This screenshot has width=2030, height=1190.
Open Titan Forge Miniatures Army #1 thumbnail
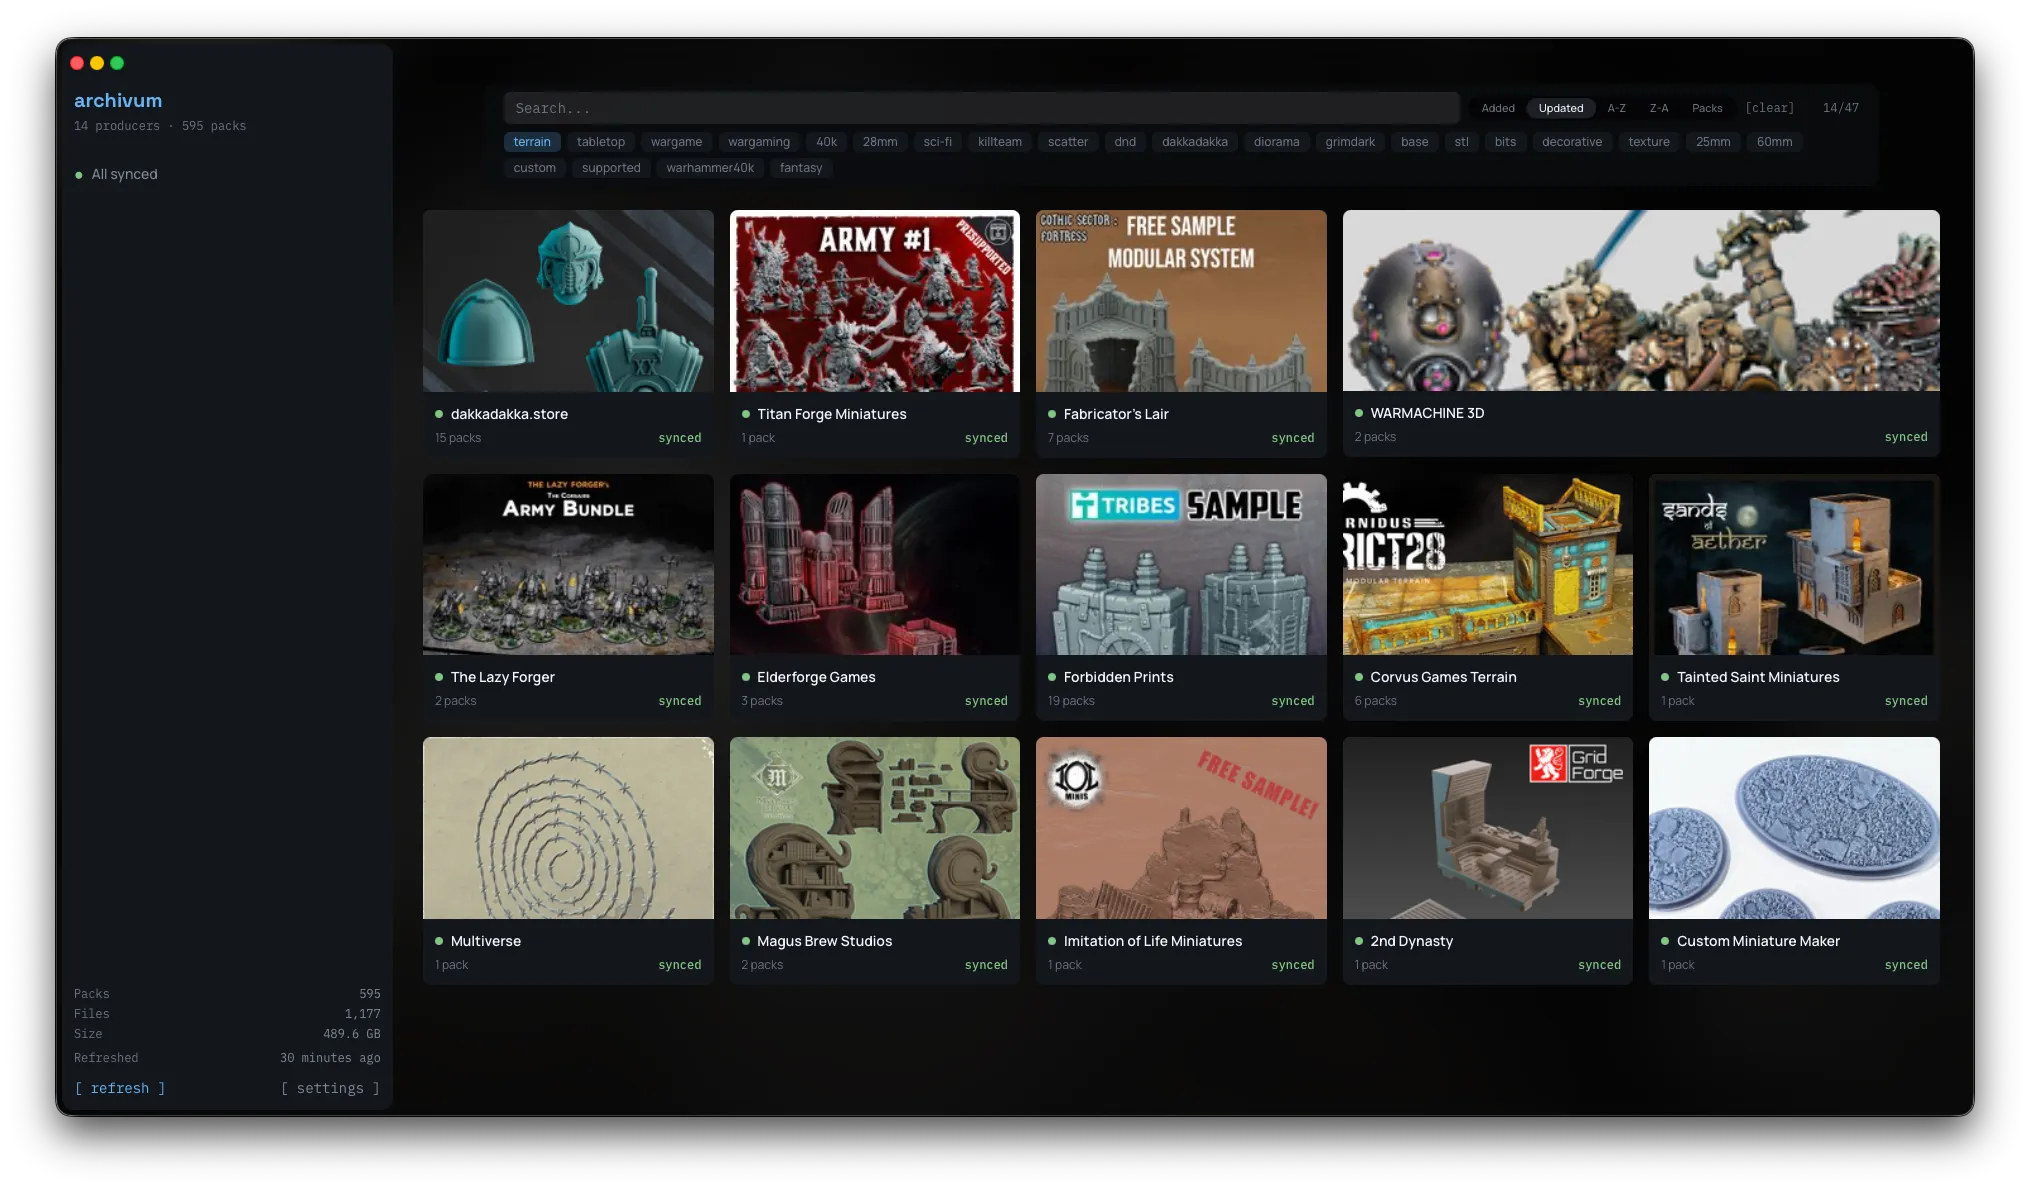coord(874,301)
